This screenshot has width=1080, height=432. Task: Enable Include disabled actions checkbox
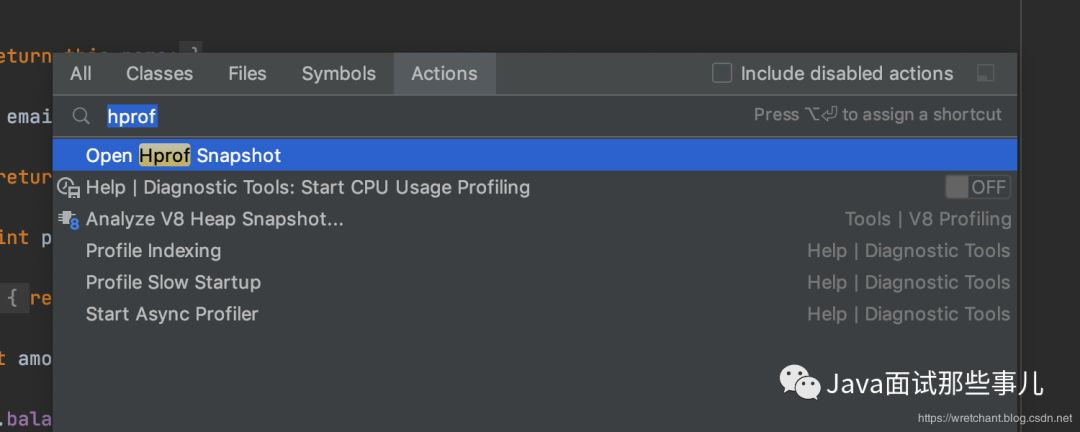[x=722, y=73]
